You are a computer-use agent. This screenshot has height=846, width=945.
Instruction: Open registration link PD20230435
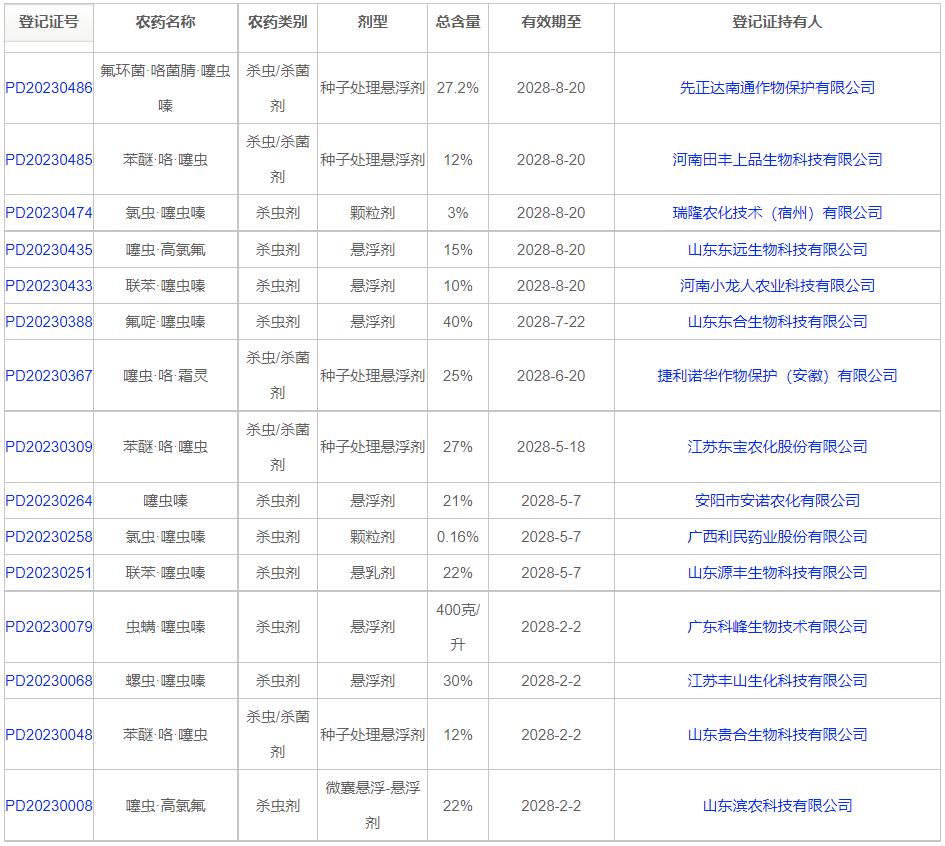49,249
